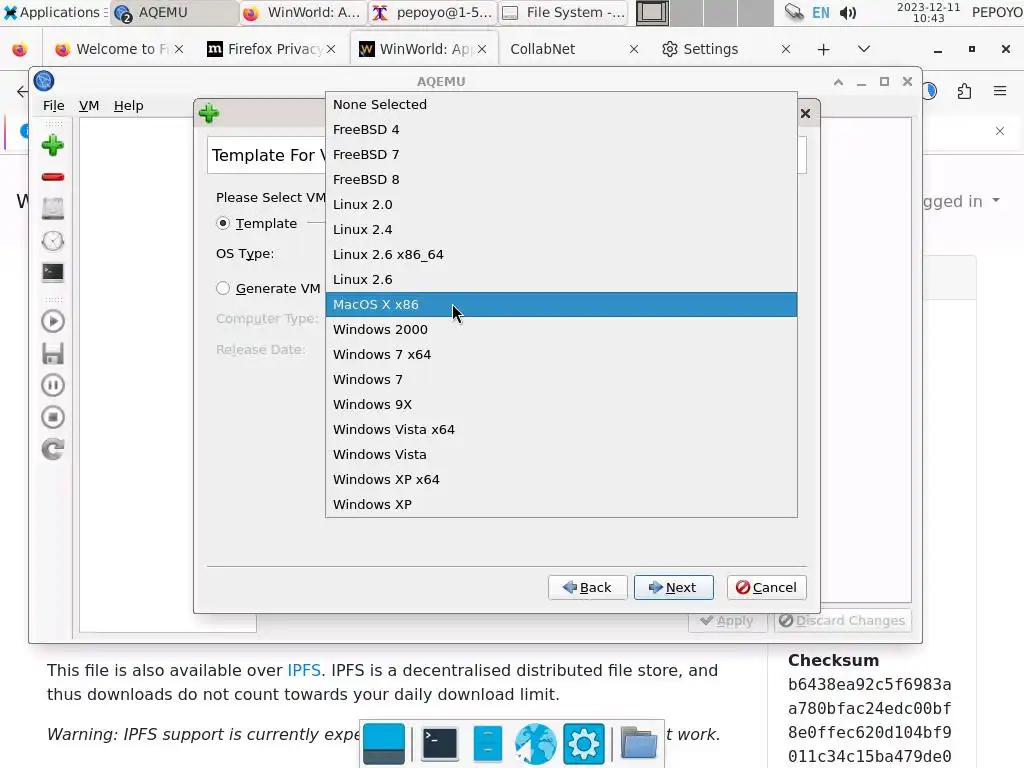
Task: Choose Windows 2000 from the OS list
Action: point(562,329)
